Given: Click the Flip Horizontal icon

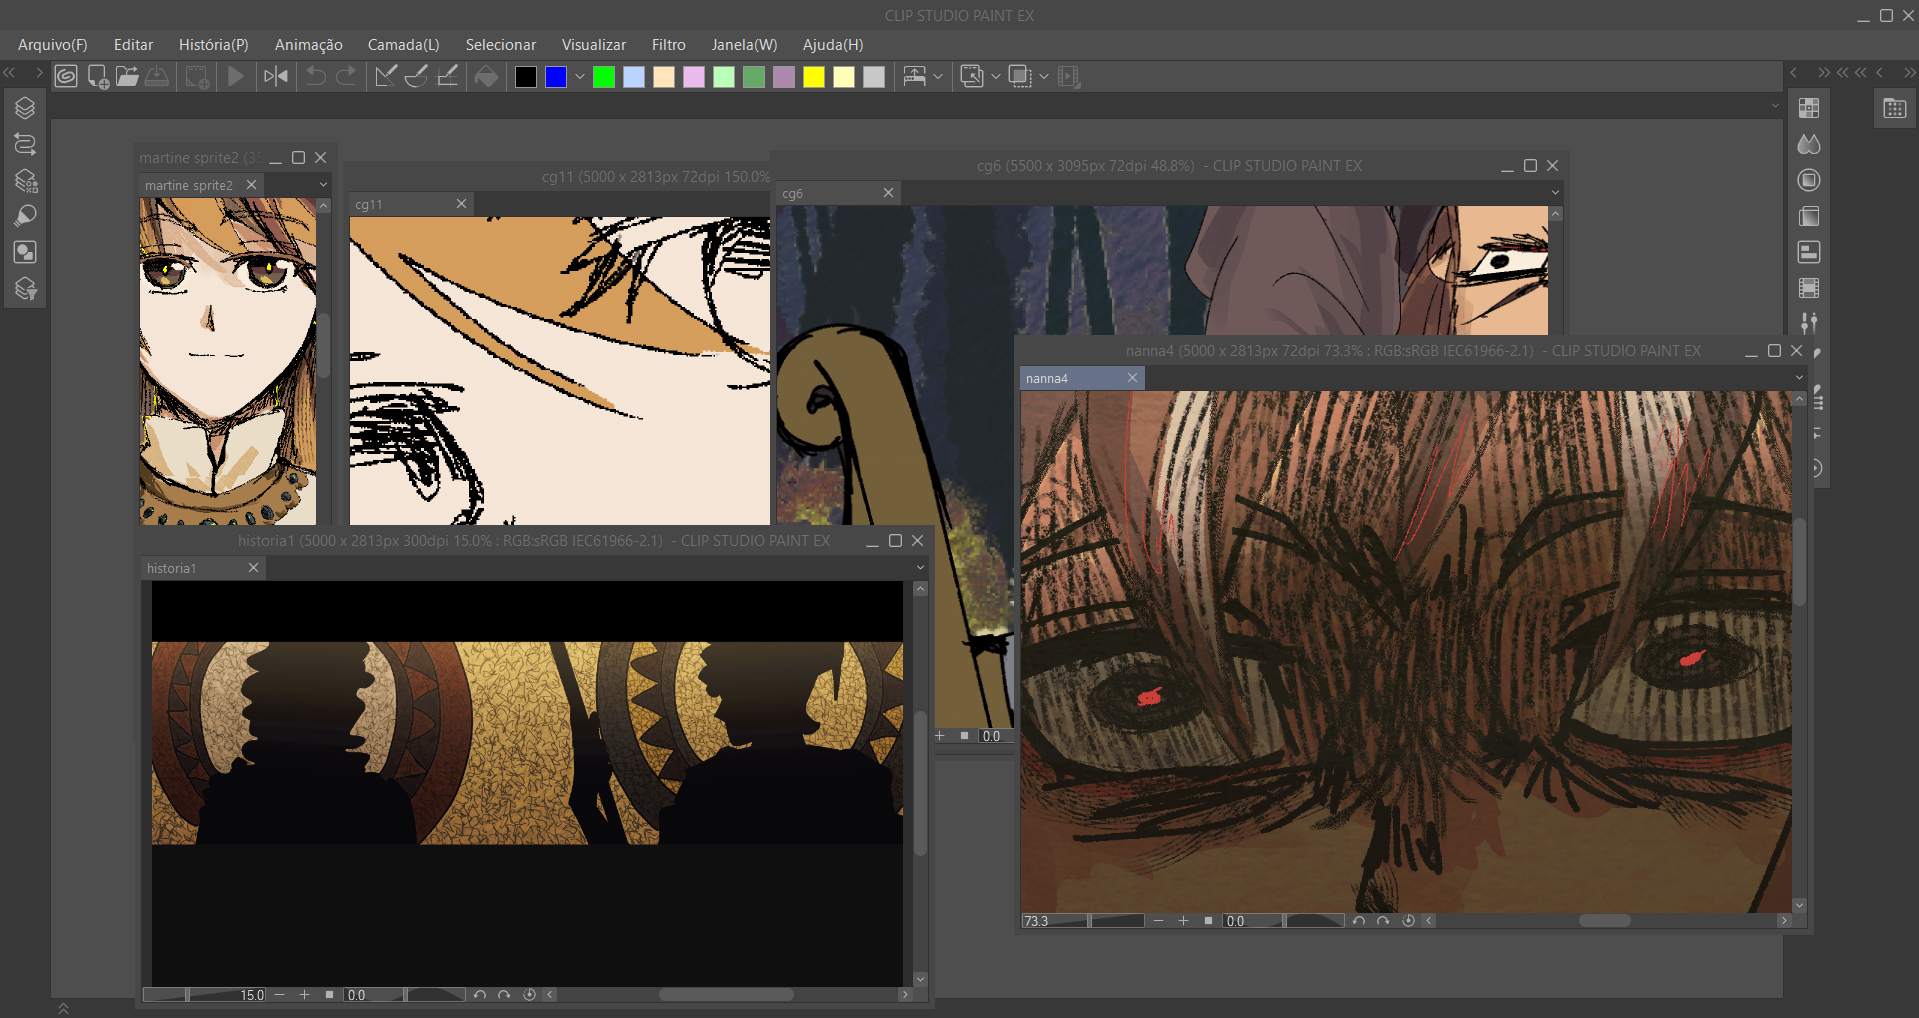Looking at the screenshot, I should tap(276, 77).
